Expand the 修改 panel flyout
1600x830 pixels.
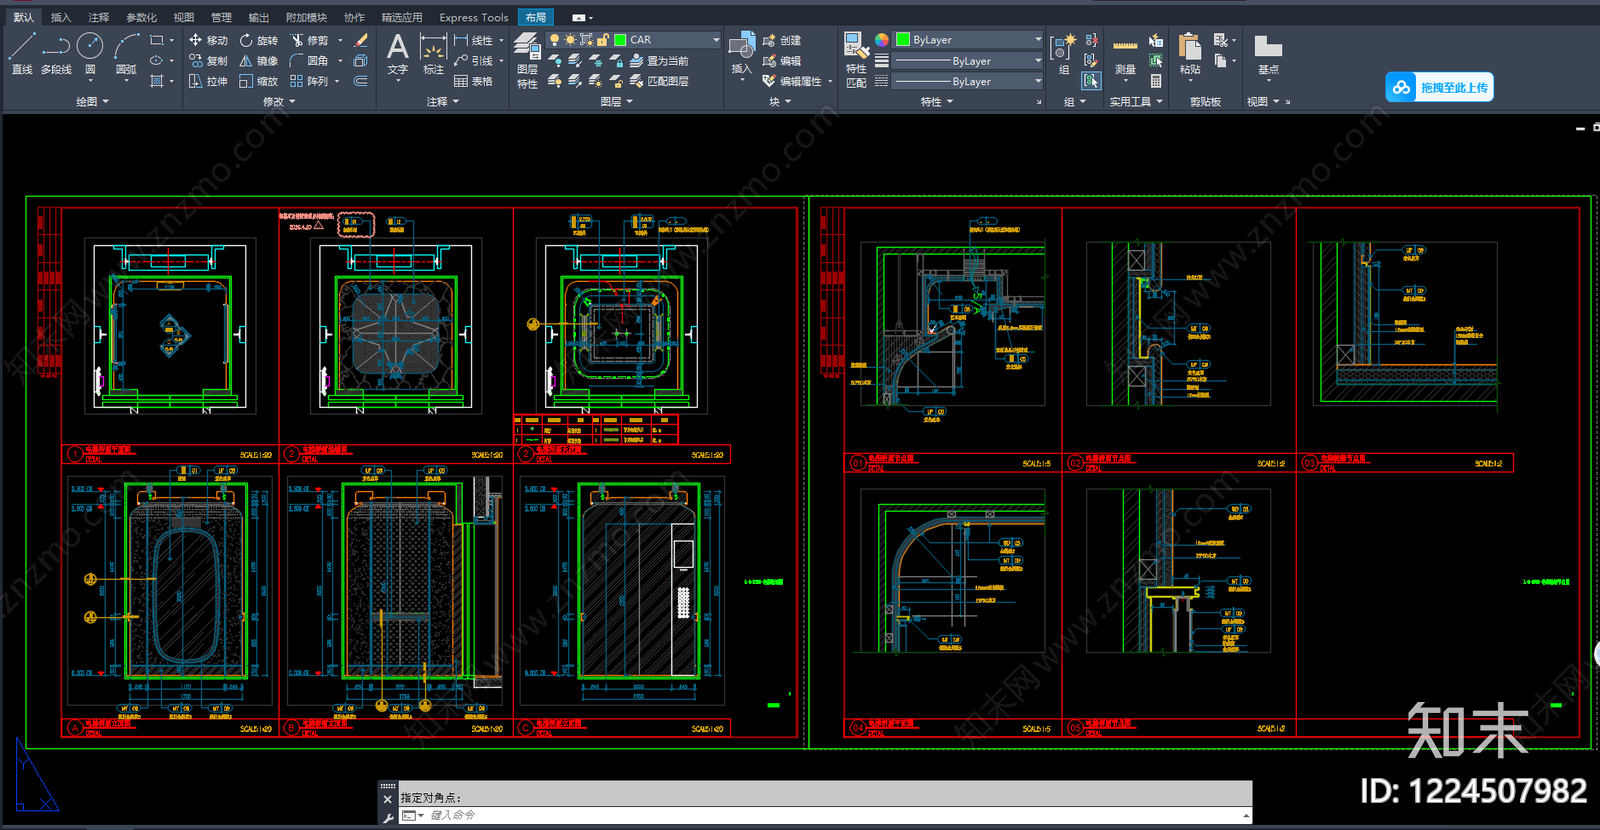[279, 102]
